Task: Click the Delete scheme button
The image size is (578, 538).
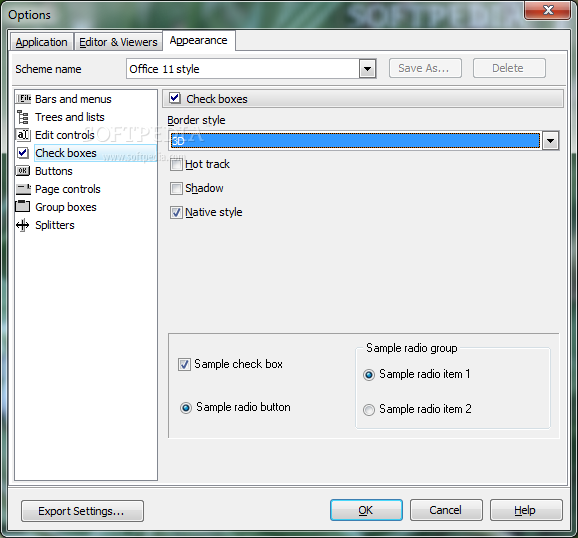Action: coord(509,68)
